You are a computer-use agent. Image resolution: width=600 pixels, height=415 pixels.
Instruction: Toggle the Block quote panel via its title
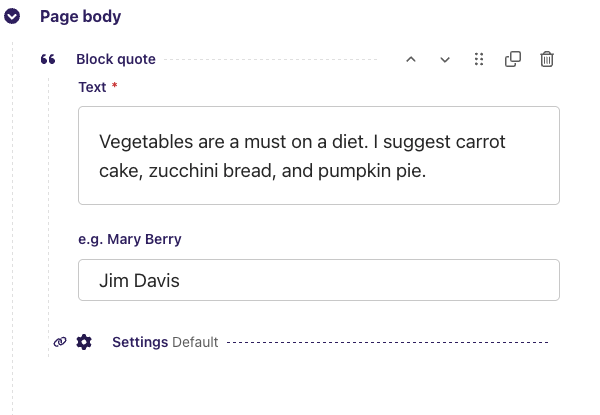pos(116,59)
